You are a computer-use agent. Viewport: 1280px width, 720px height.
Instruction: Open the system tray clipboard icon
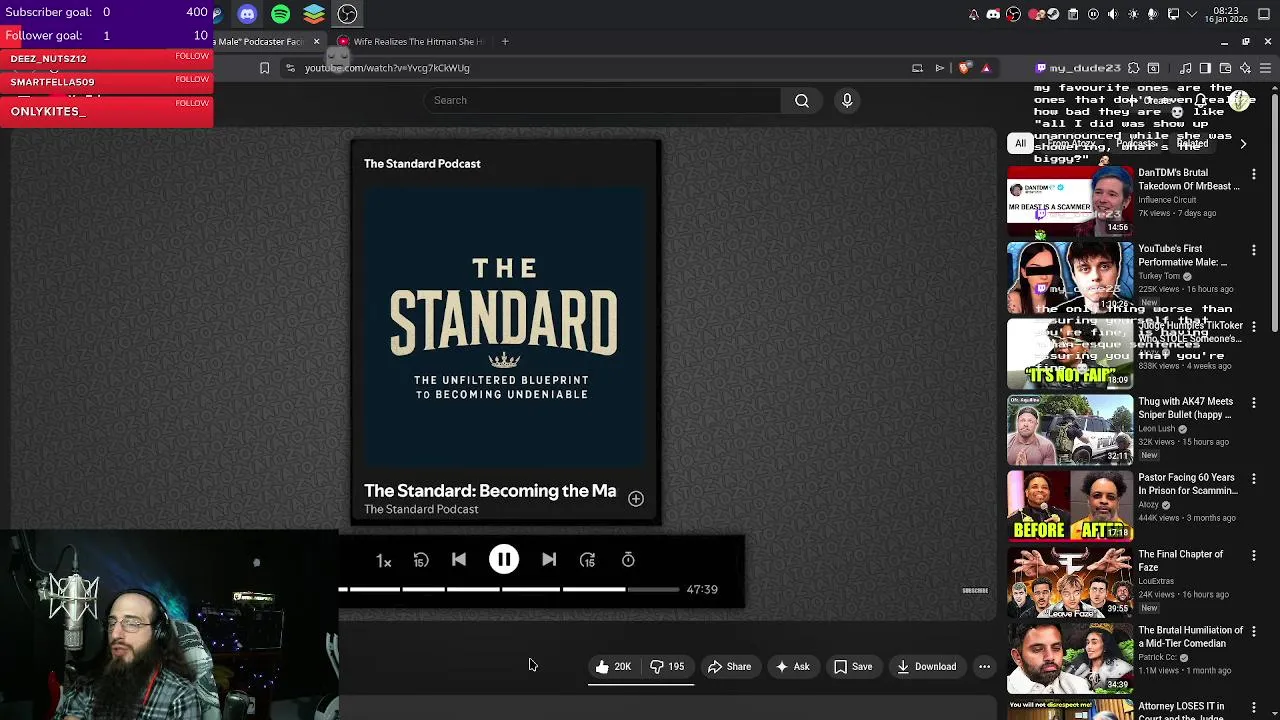point(1073,14)
